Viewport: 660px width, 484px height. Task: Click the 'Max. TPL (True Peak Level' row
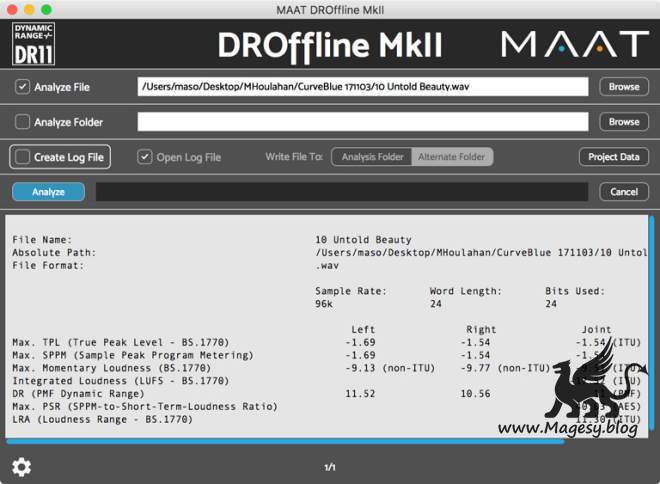pos(120,342)
